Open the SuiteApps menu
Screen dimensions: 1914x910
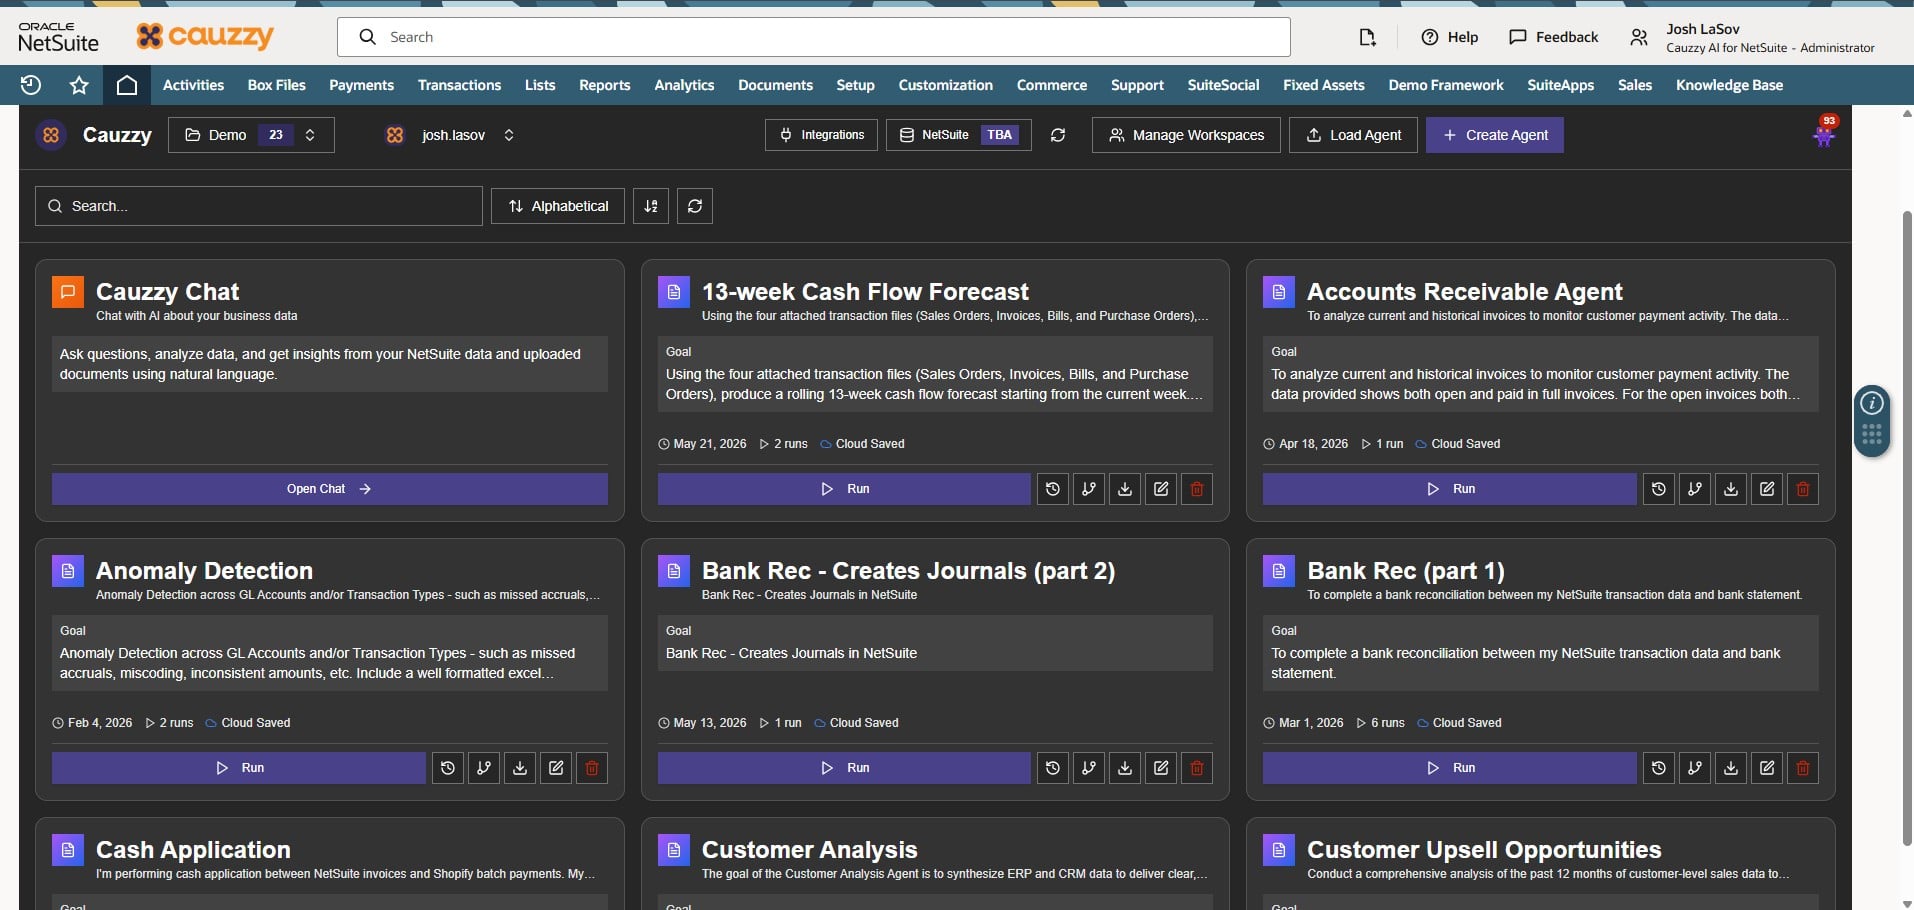coord(1560,85)
